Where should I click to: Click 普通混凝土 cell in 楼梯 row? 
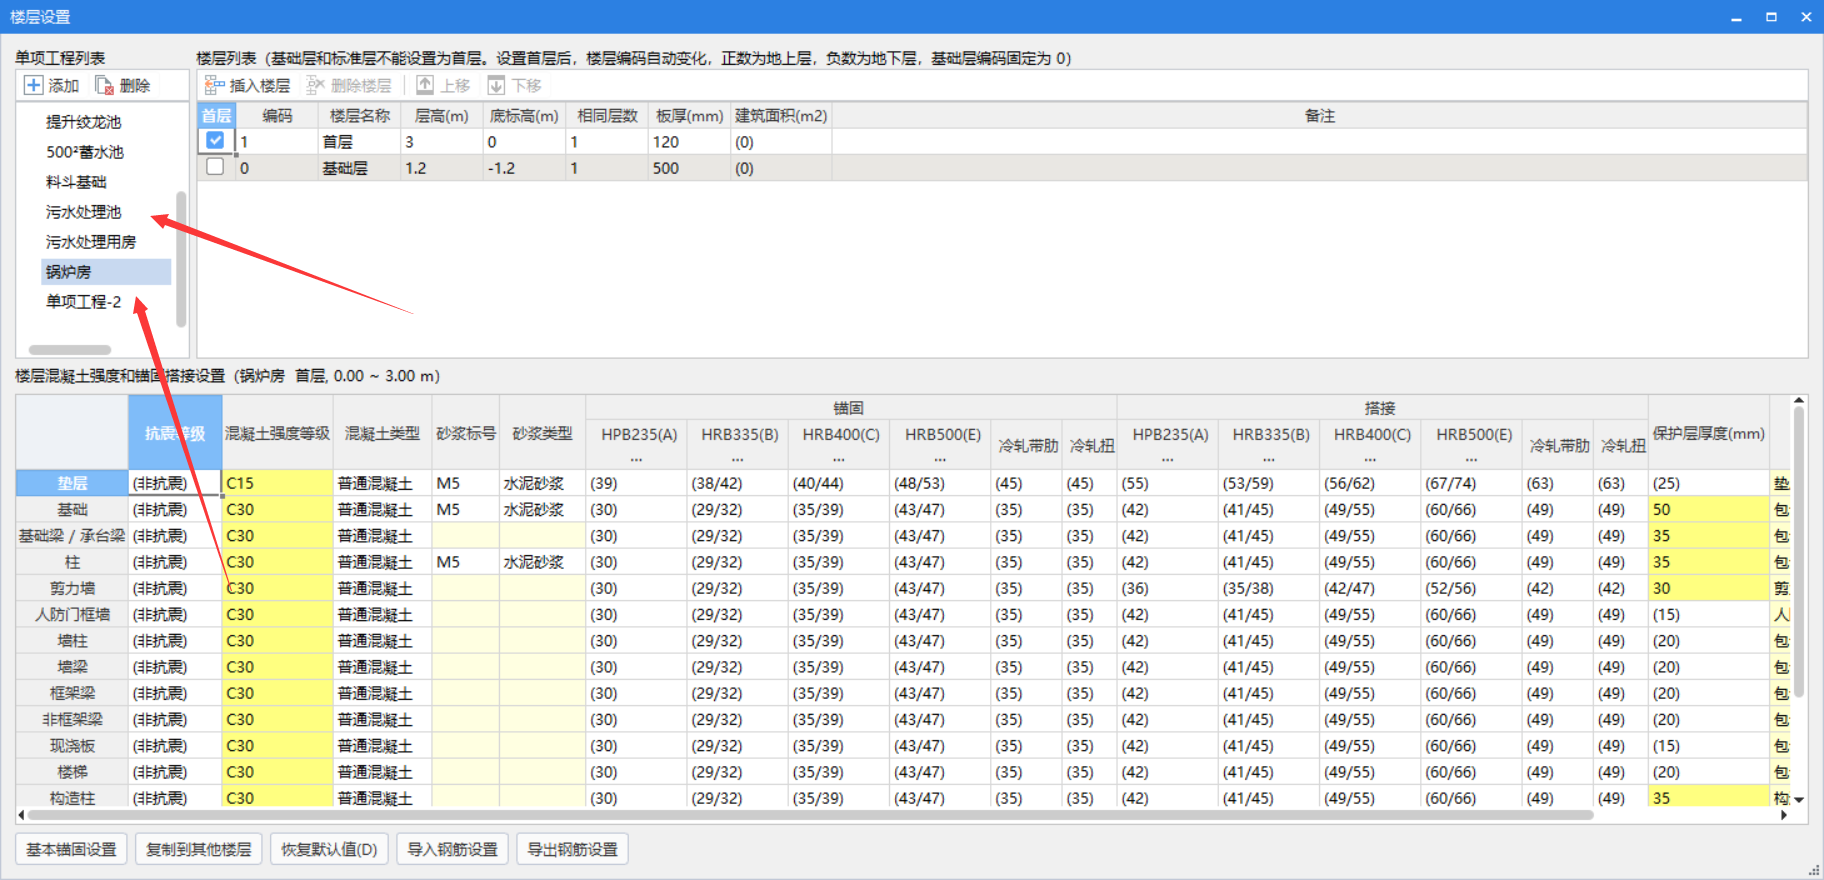[382, 772]
